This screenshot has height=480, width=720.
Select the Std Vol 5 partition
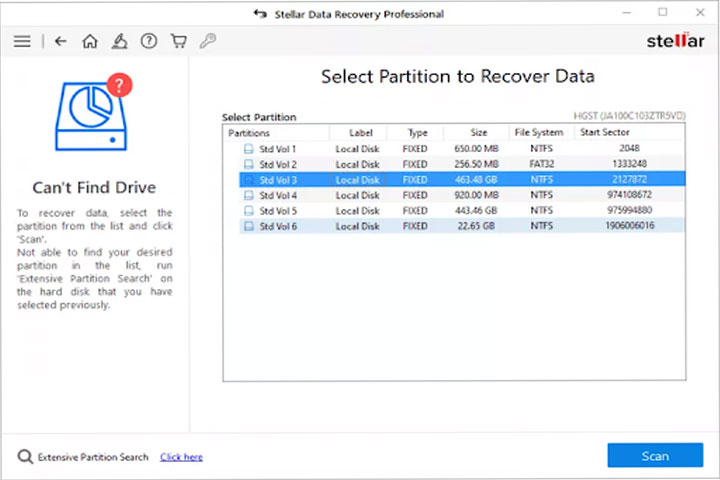462,211
